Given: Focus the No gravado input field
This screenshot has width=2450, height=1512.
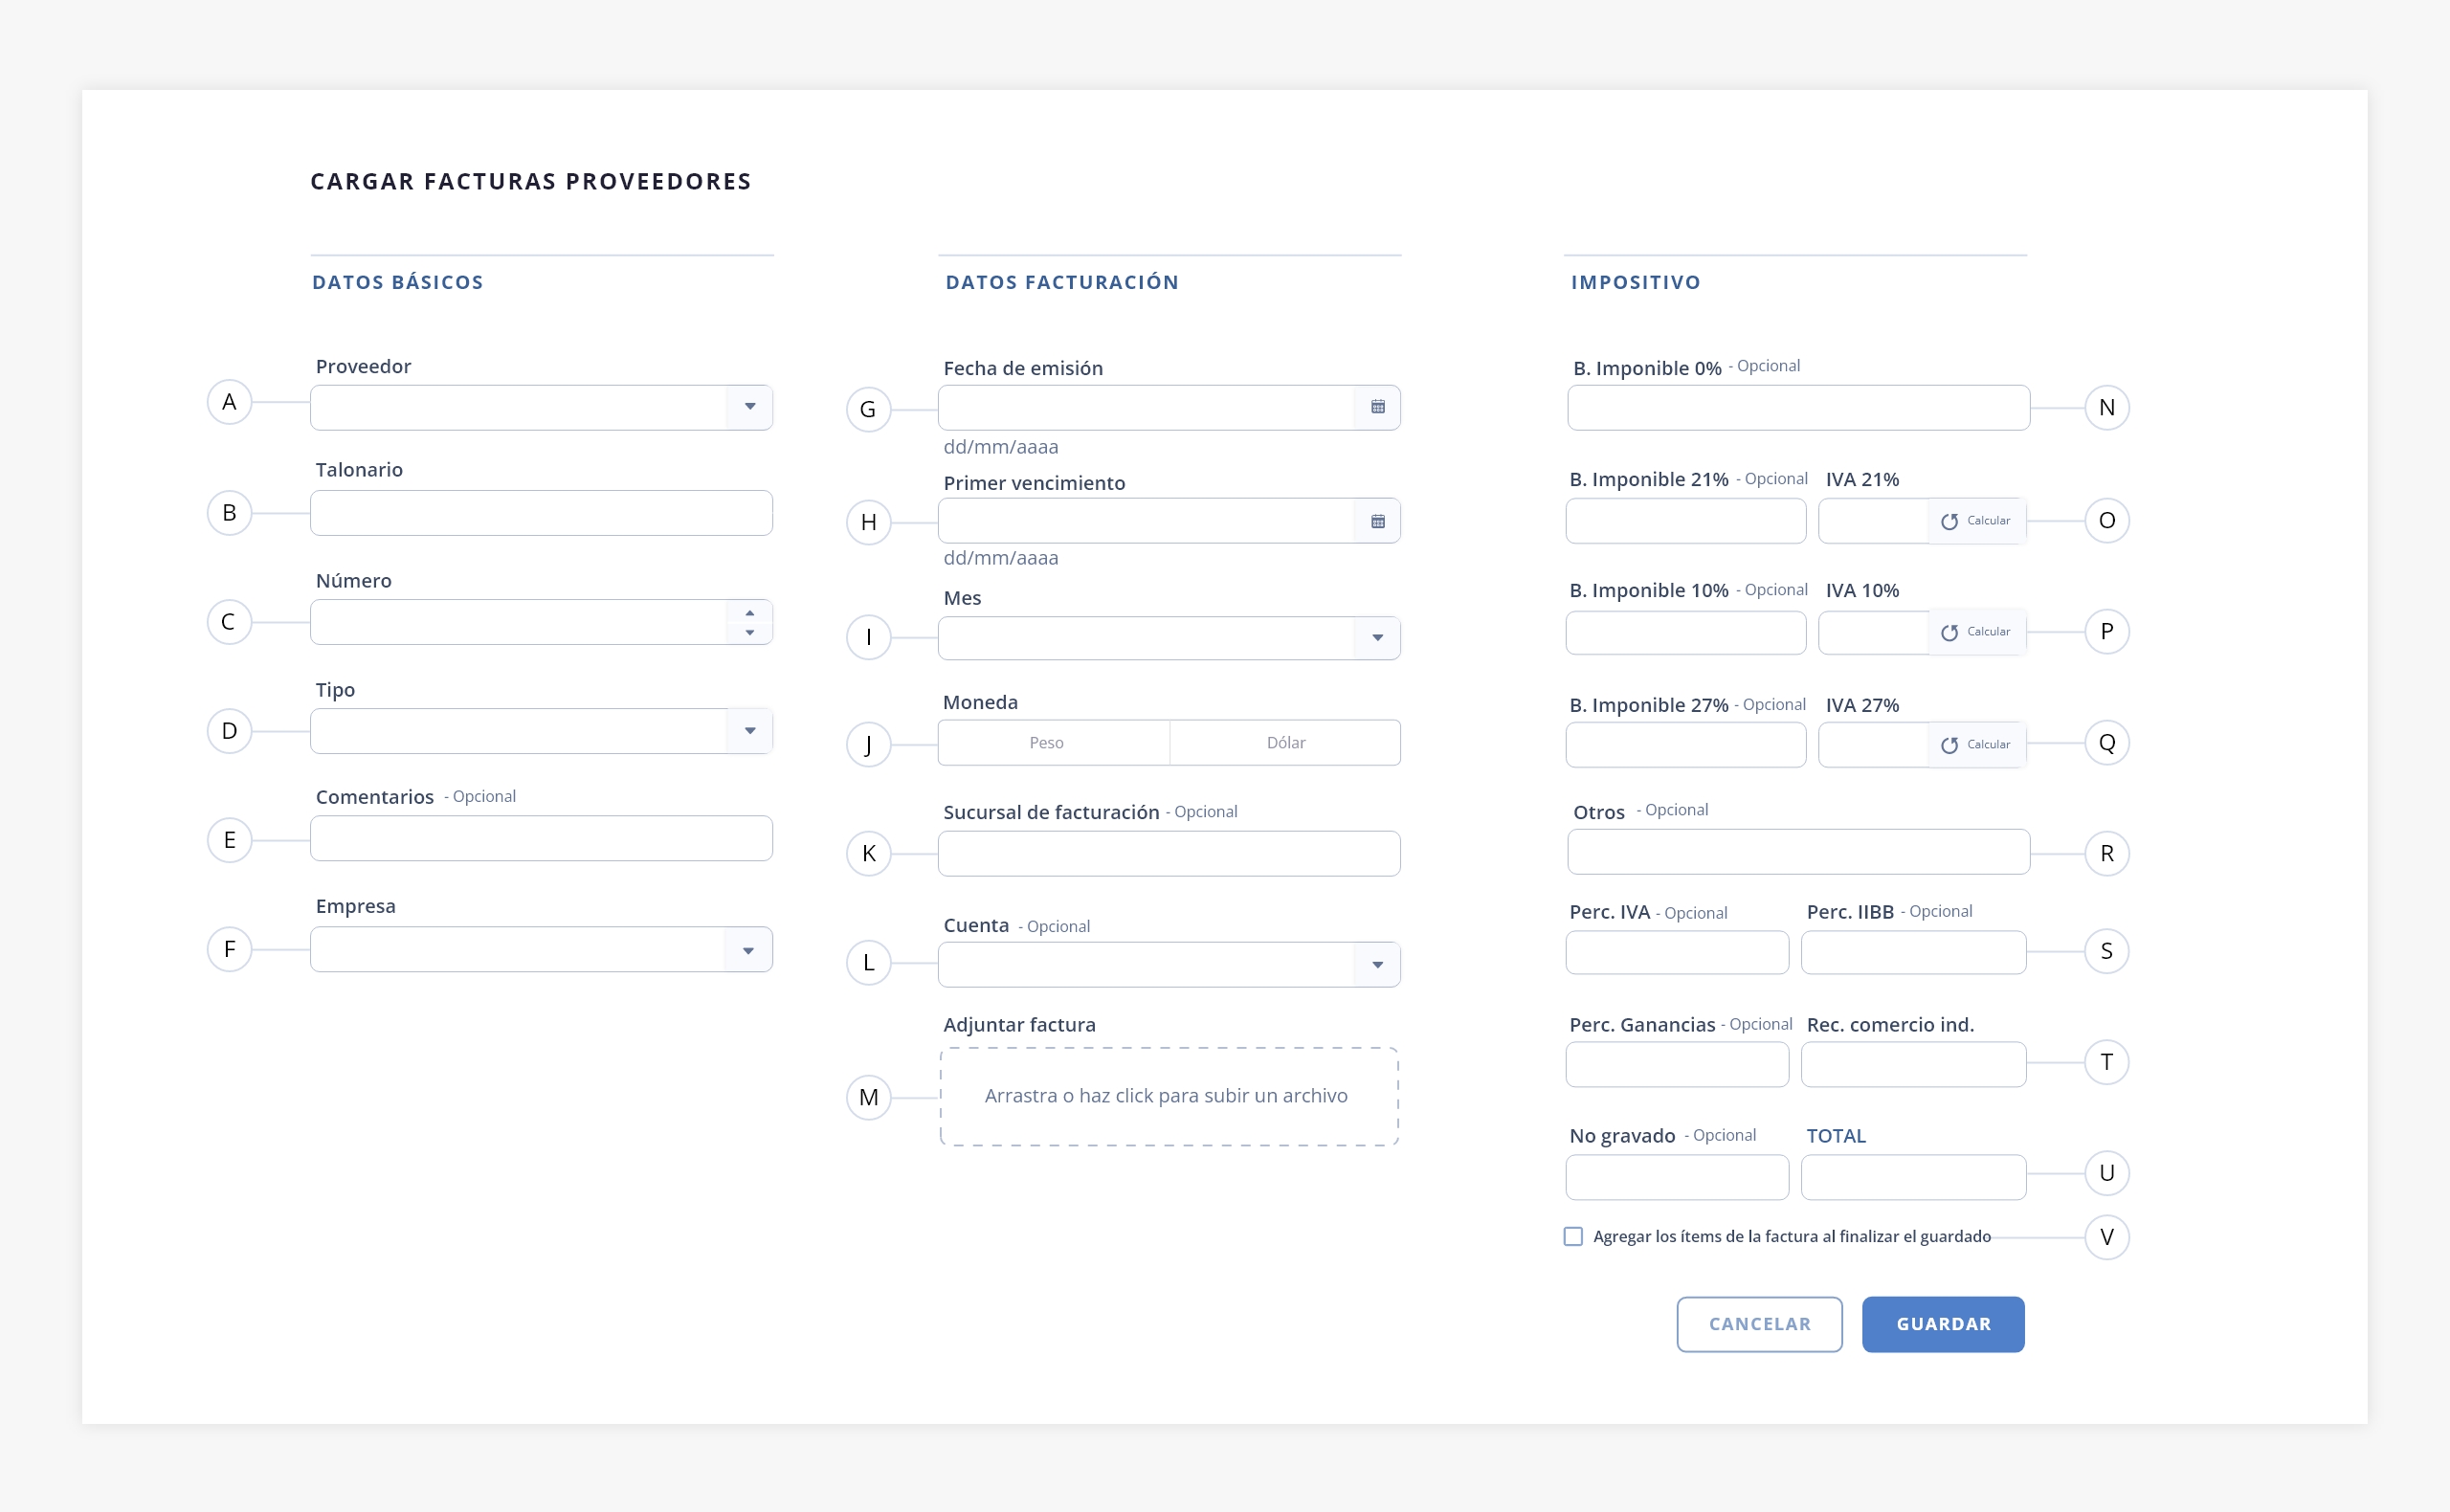Looking at the screenshot, I should (x=1677, y=1177).
